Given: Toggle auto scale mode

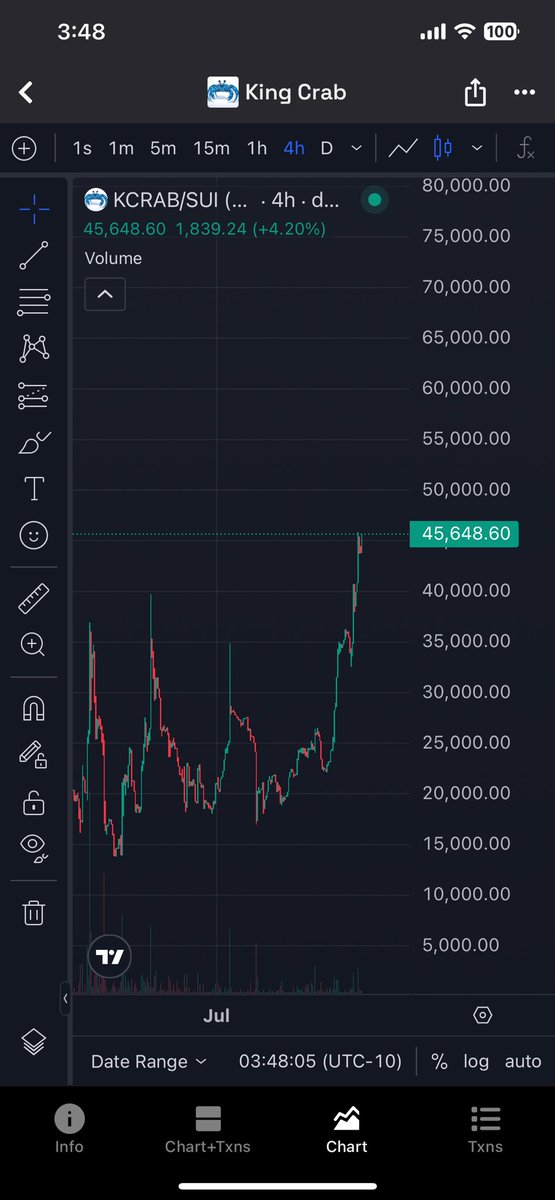Looking at the screenshot, I should (522, 1061).
